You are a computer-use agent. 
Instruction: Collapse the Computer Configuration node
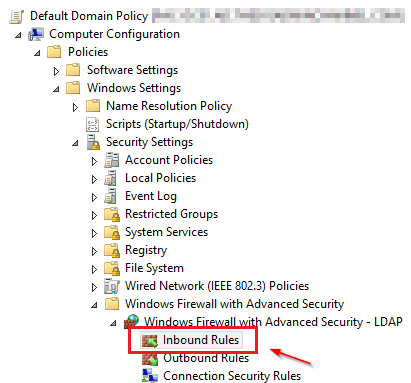[x=18, y=35]
